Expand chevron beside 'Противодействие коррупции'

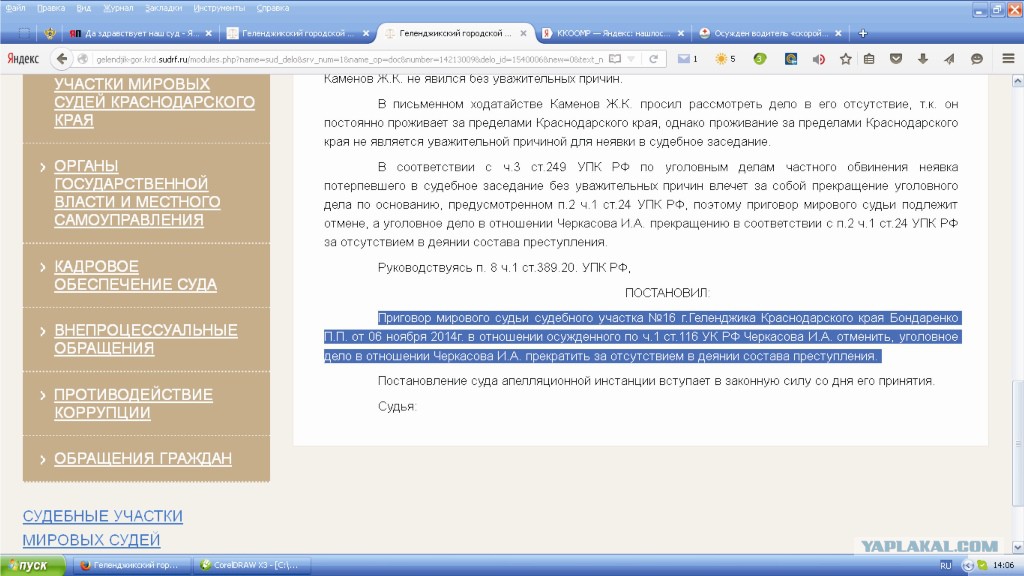point(42,396)
